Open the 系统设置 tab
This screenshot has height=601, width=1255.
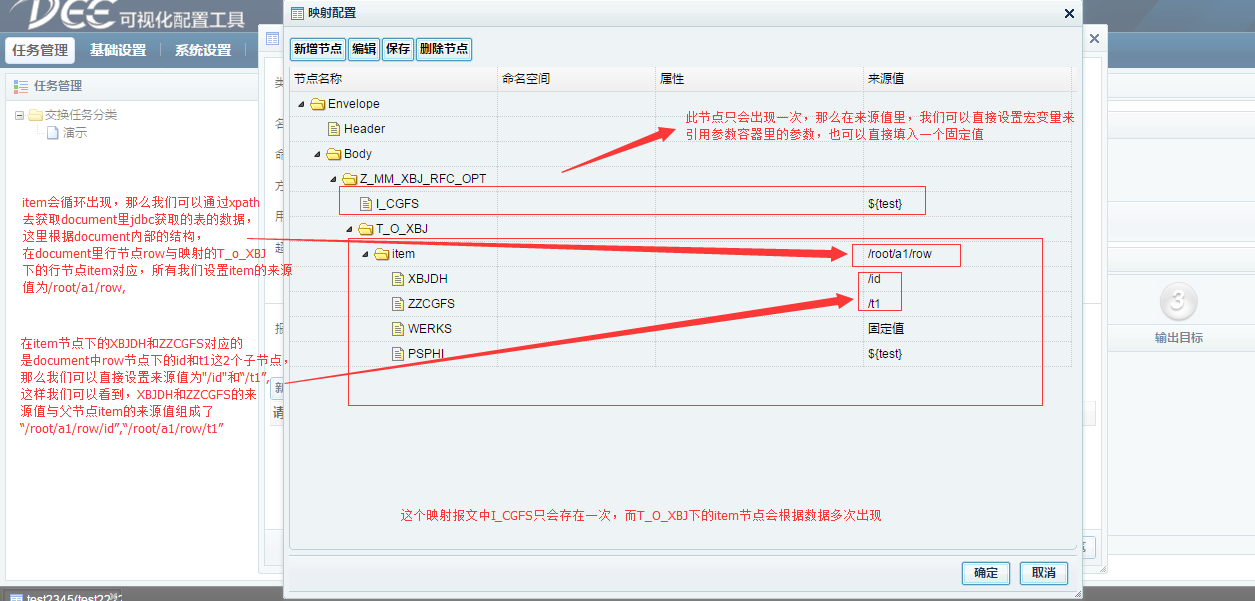coord(203,50)
